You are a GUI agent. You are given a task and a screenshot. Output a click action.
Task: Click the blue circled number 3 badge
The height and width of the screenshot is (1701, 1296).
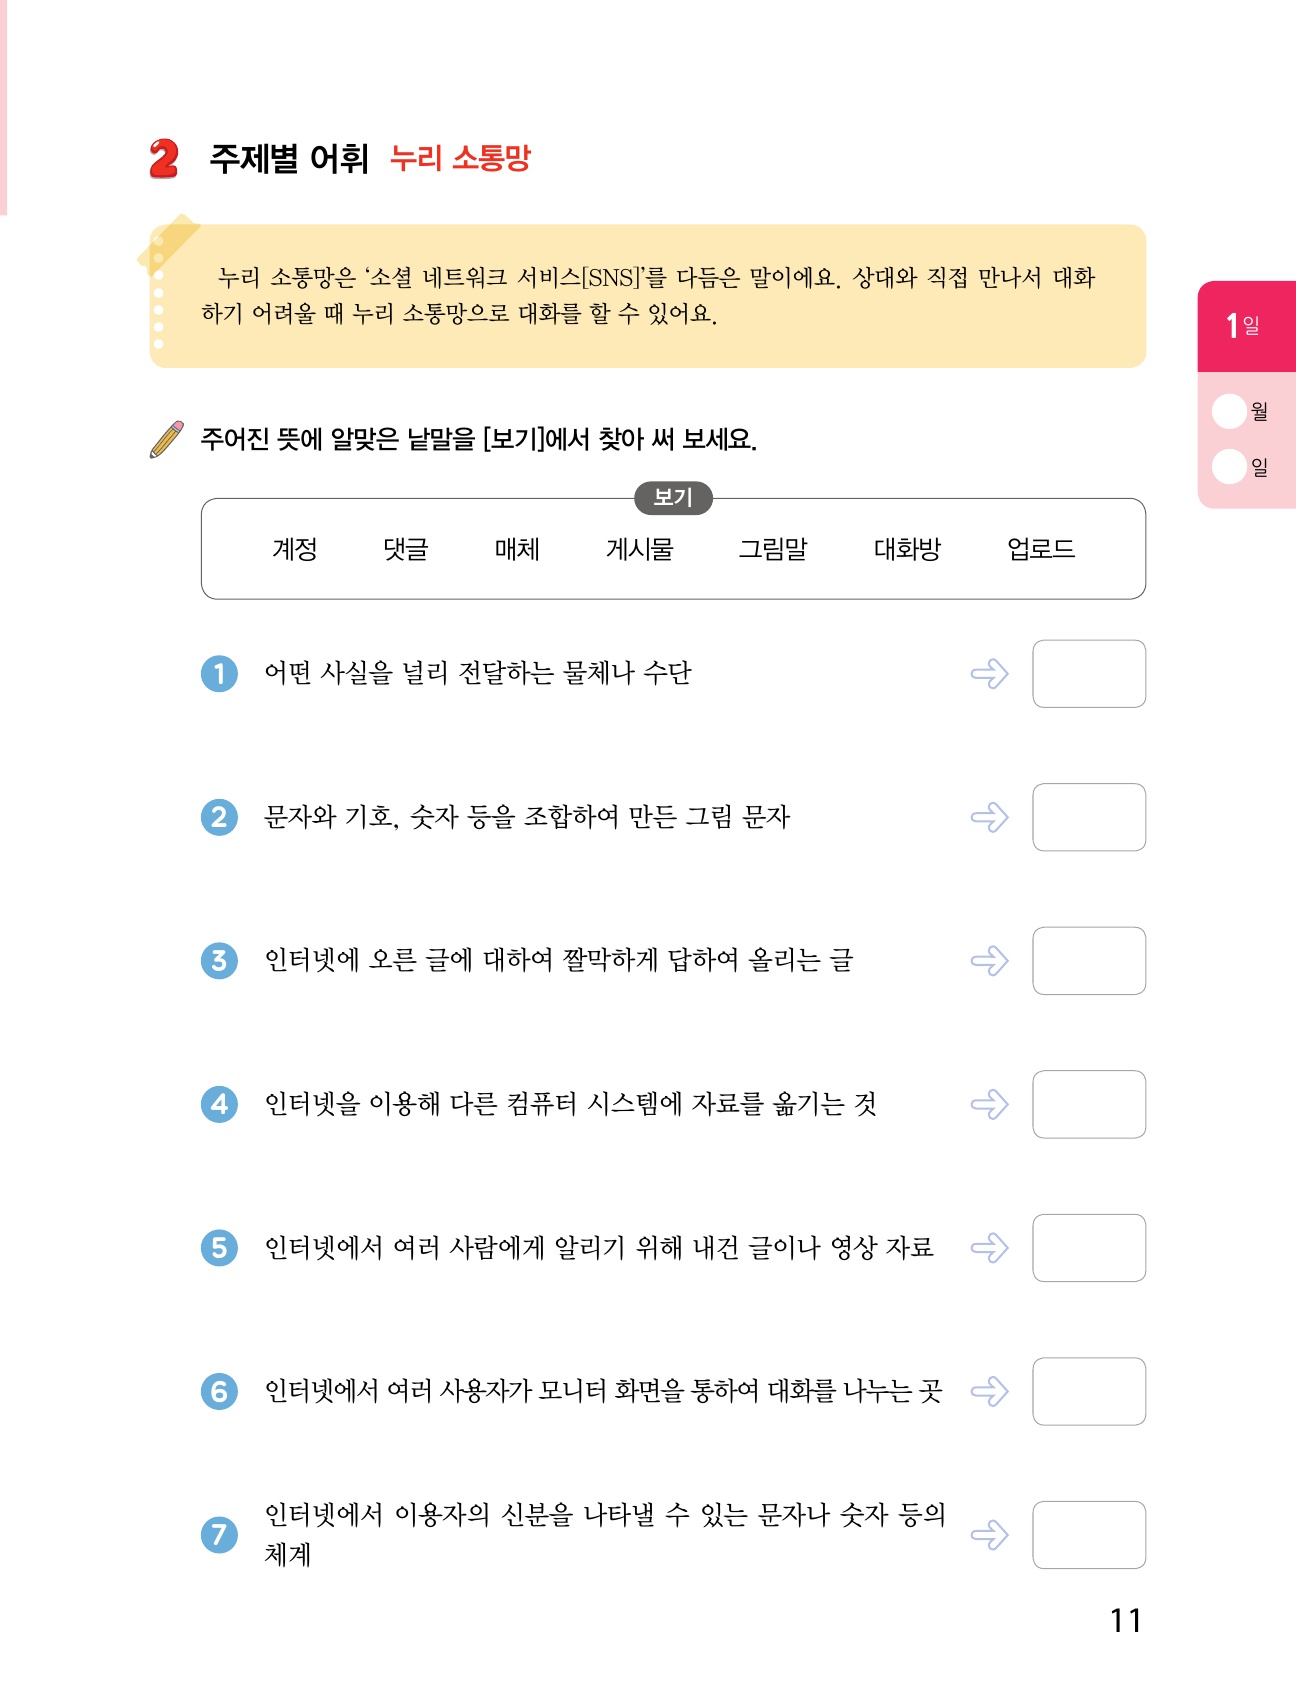pos(220,961)
